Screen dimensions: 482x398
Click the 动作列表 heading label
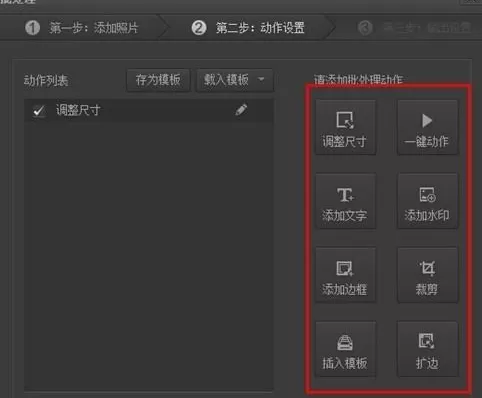pyautogui.click(x=46, y=80)
